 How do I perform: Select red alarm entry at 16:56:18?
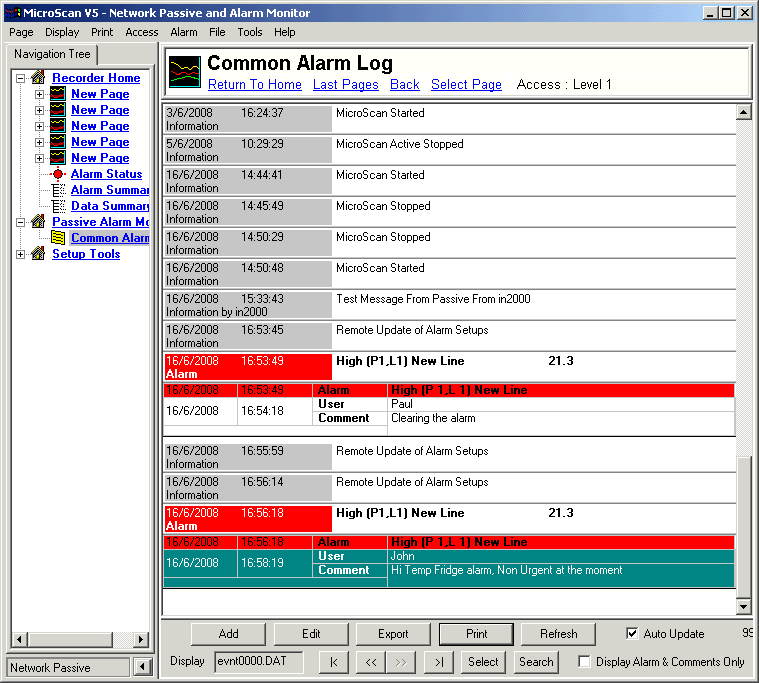pos(450,519)
